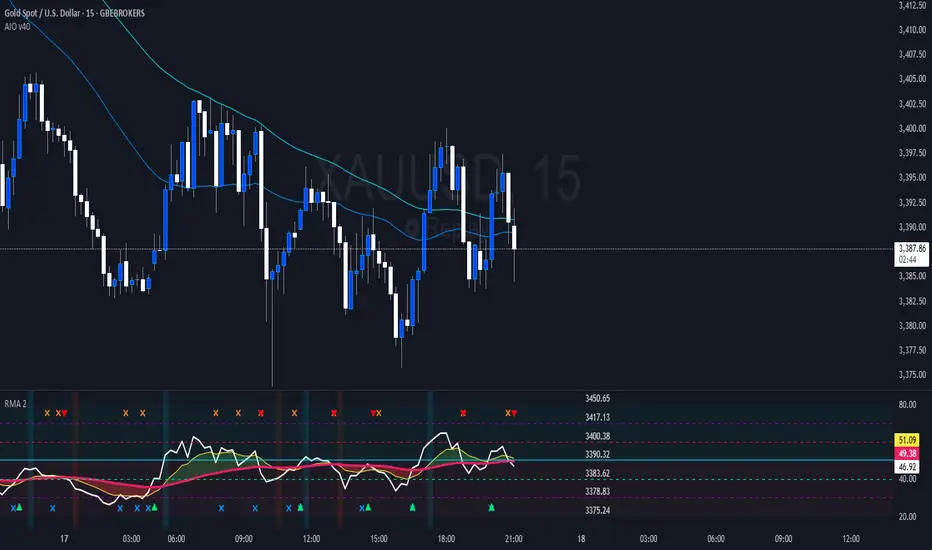Click the 3,395.00 price axis label

(x=912, y=177)
